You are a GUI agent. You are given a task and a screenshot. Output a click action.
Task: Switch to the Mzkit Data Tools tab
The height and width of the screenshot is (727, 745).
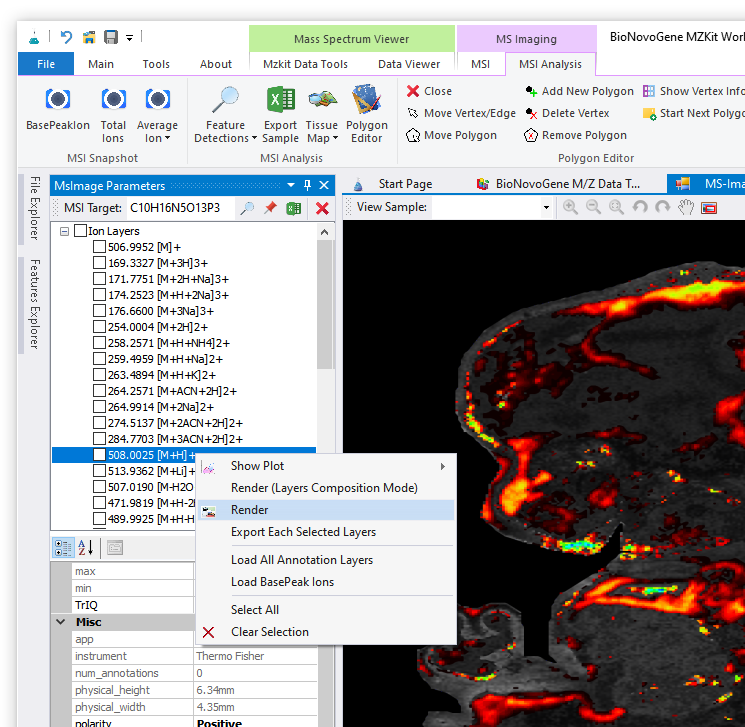tap(305, 64)
